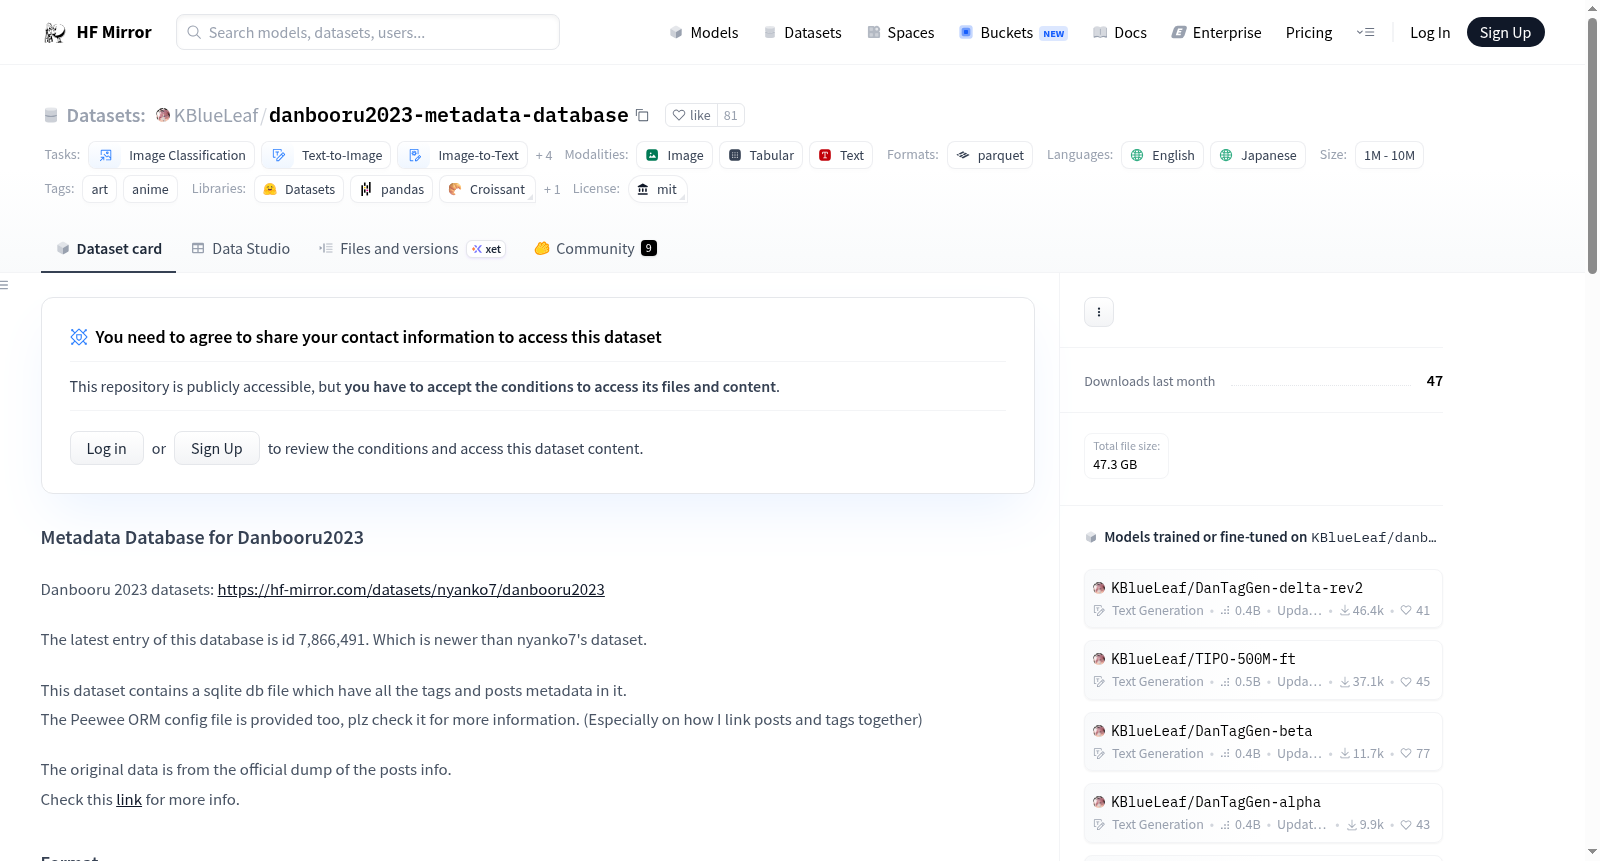Click the HF Mirror logo icon
Viewport: 1600px width, 861px height.
(x=55, y=33)
